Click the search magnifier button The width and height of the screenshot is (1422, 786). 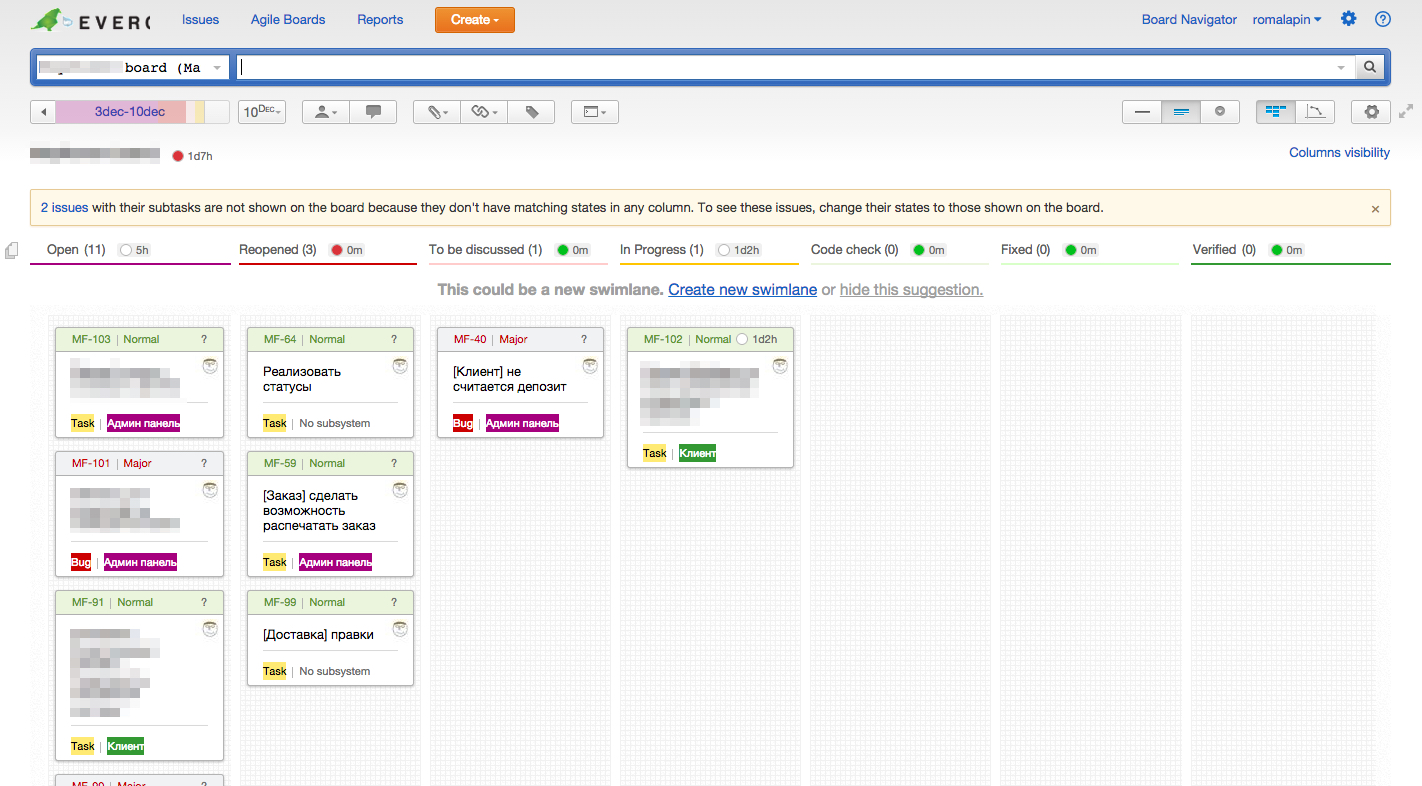pos(1371,67)
